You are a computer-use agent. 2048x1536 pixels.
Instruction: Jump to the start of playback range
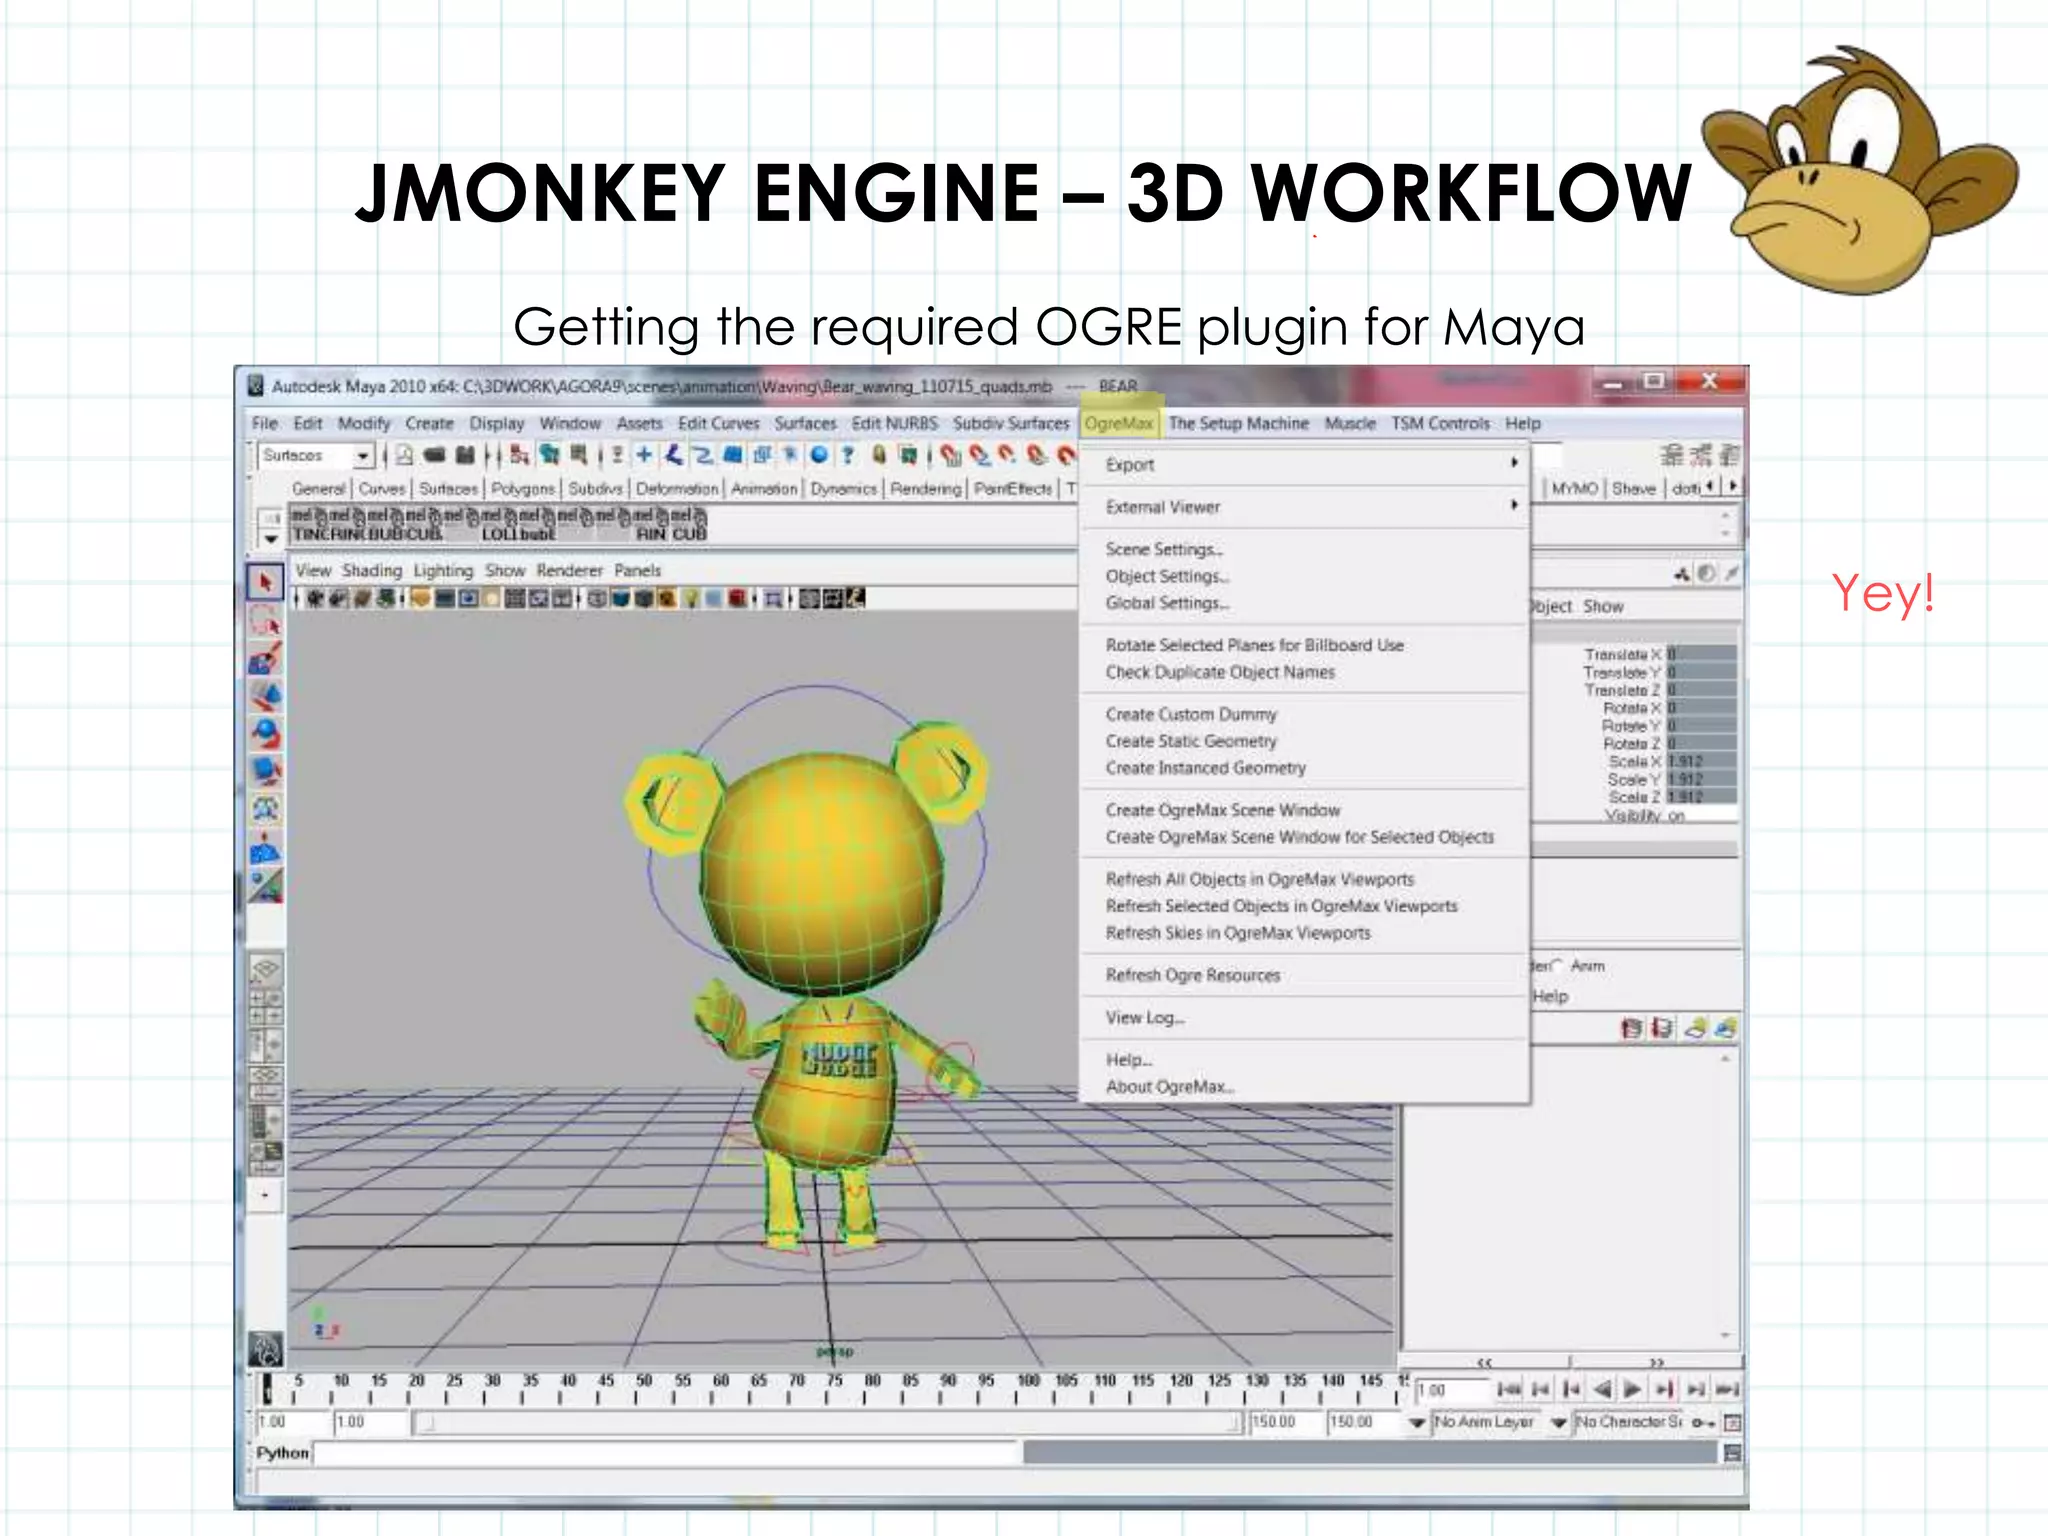(x=1508, y=1390)
